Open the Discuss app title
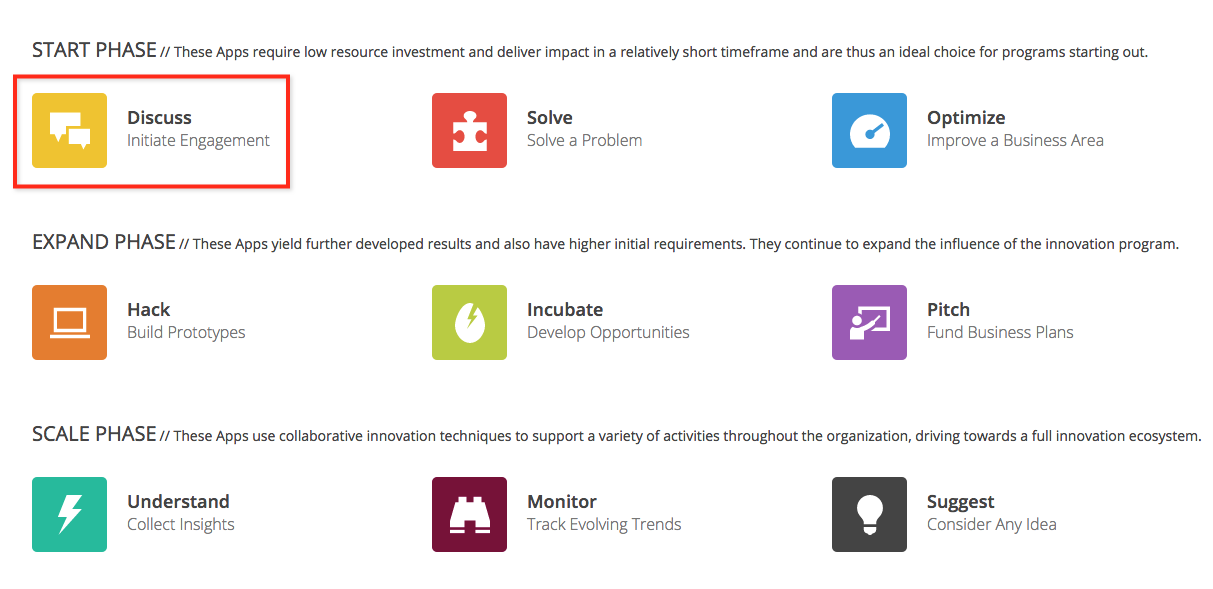The height and width of the screenshot is (589, 1213). tap(159, 118)
